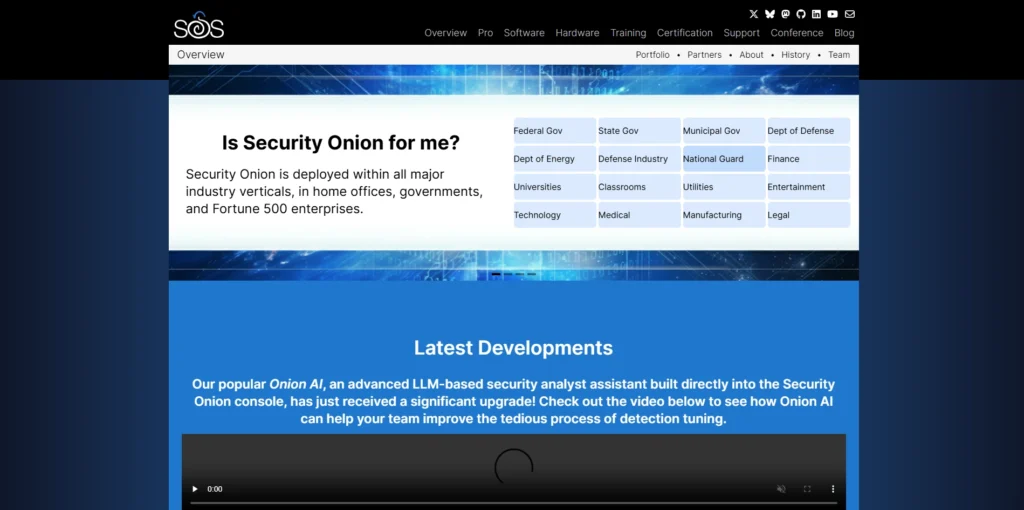Select the Technology tile
This screenshot has width=1024, height=510.
click(554, 215)
